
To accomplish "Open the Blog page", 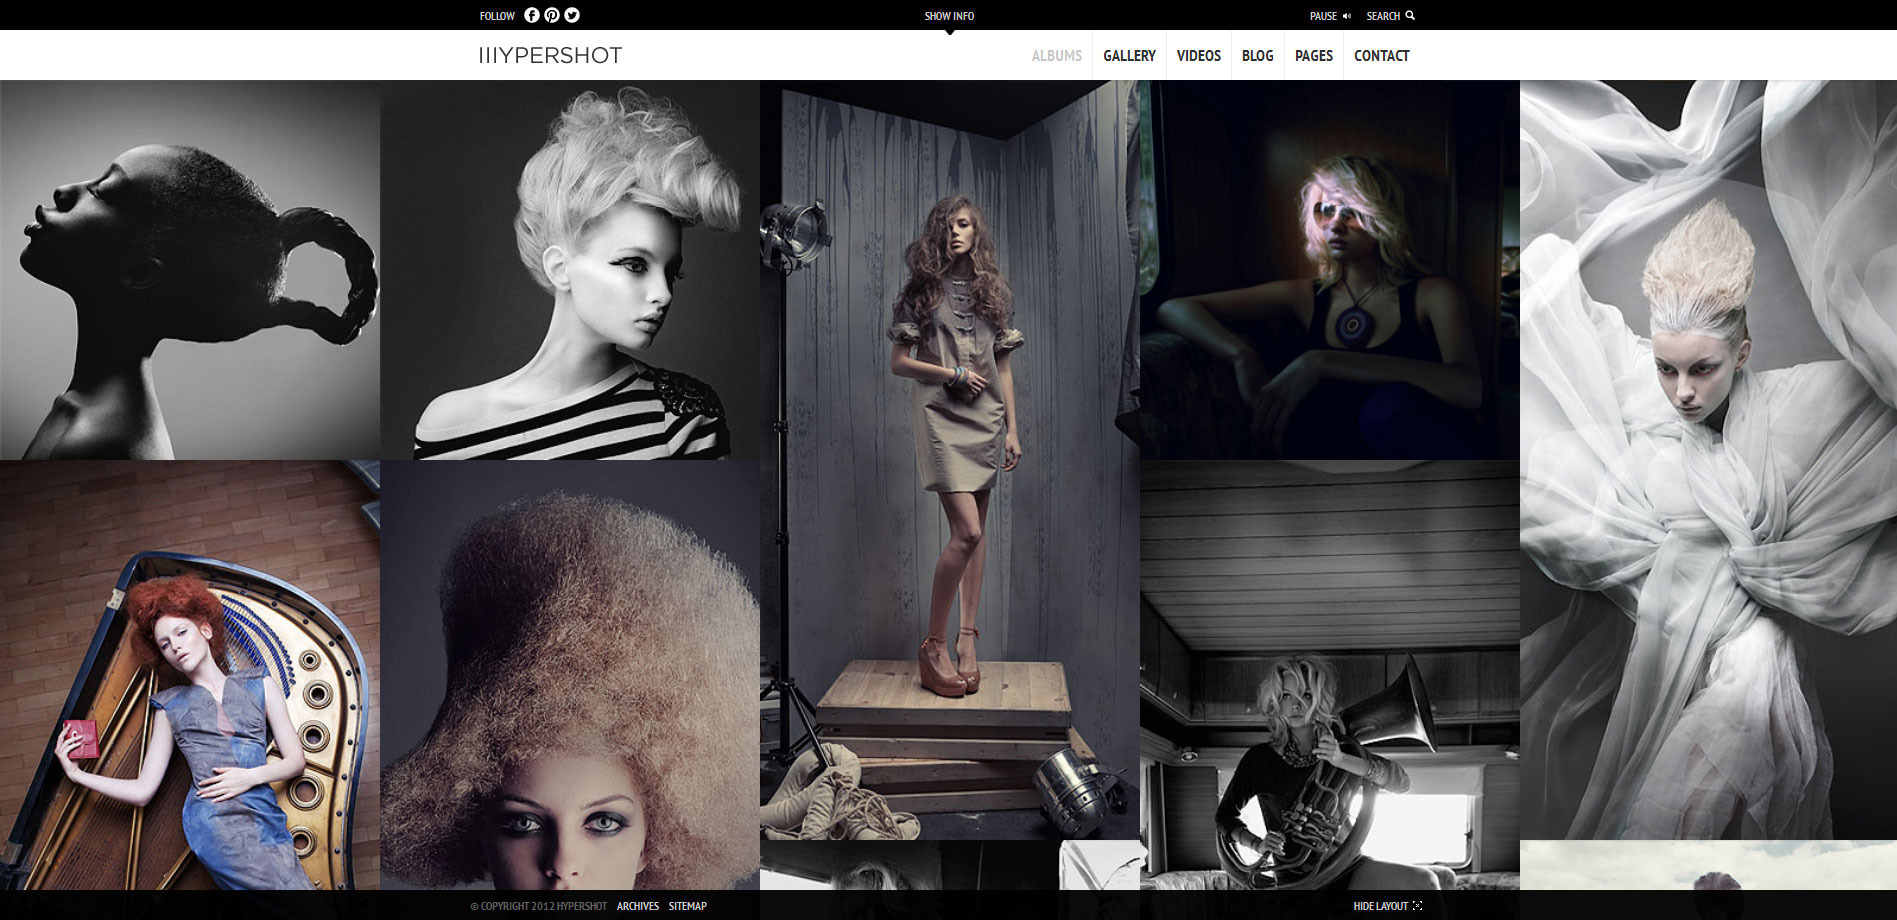I will pos(1257,56).
